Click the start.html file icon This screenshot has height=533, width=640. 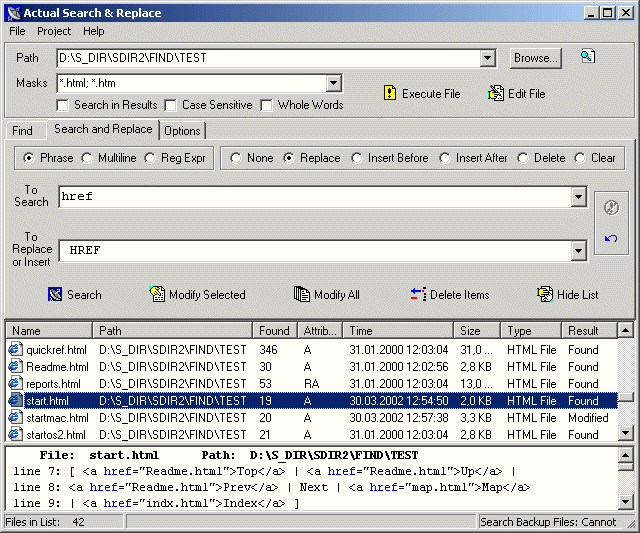click(15, 400)
